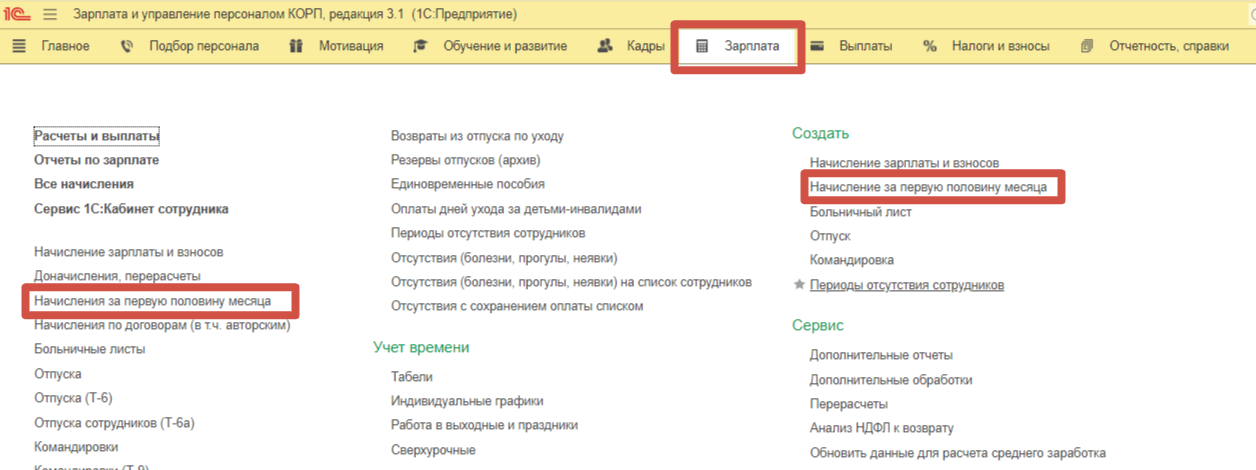The width and height of the screenshot is (1256, 470).
Task: Open Дополнительные отчеты in Сервис
Action: [881, 355]
